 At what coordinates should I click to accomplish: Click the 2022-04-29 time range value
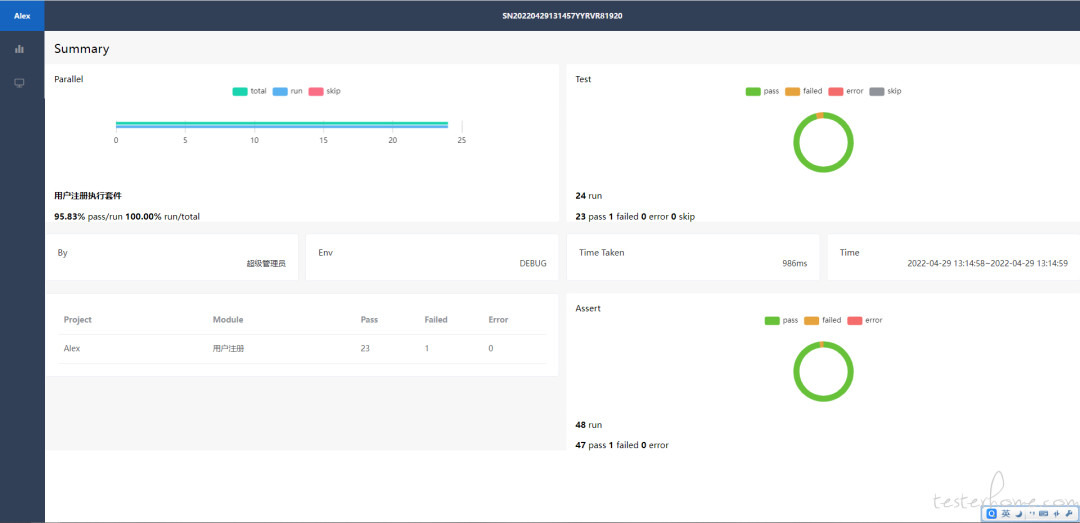point(988,263)
